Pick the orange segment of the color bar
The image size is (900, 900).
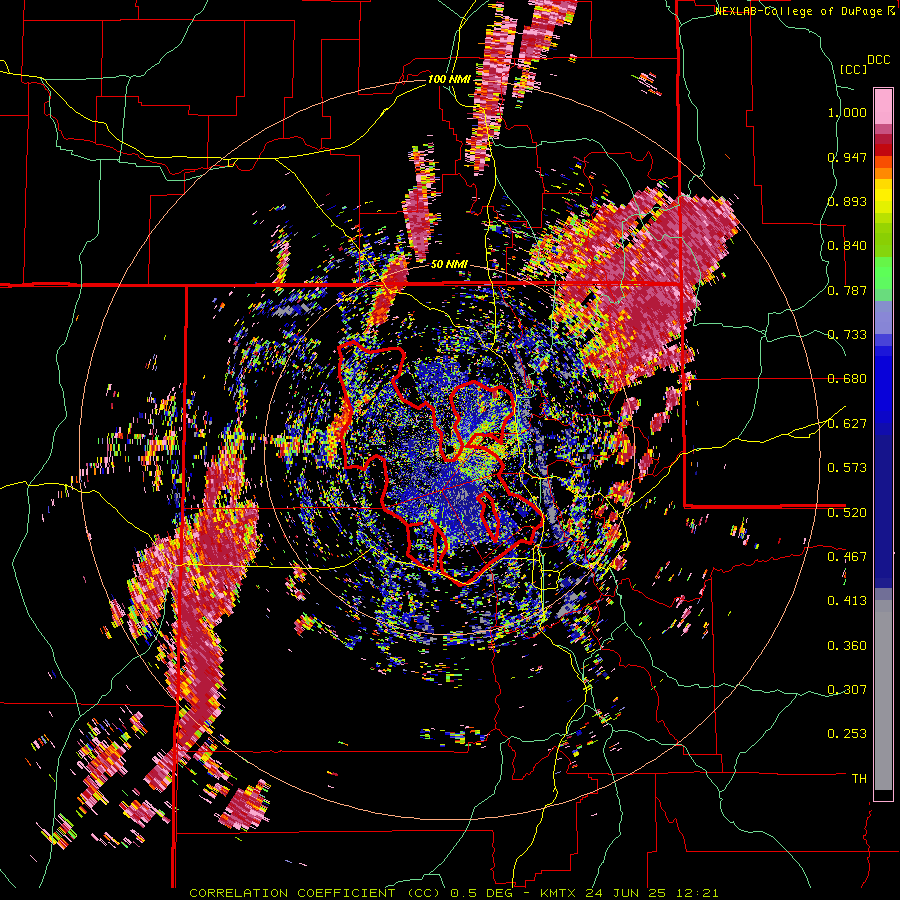pos(883,173)
